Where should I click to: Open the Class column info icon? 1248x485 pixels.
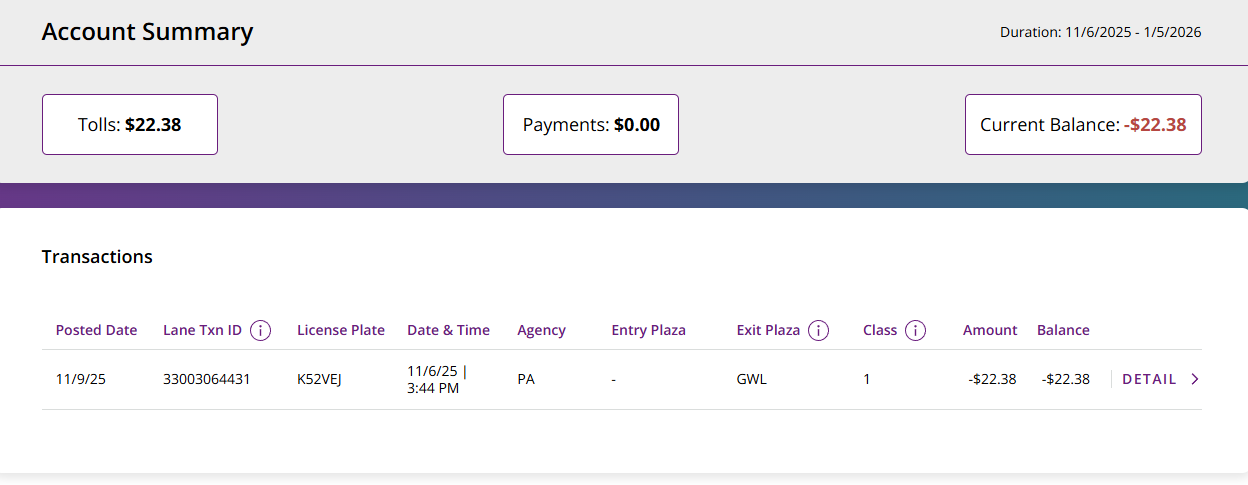pos(915,330)
